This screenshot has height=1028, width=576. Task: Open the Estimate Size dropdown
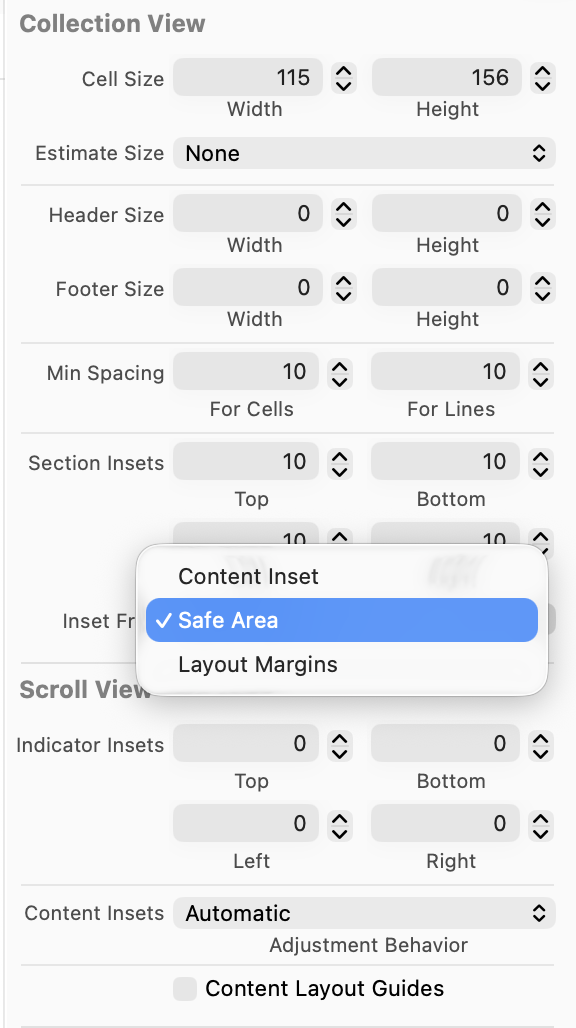[x=364, y=153]
